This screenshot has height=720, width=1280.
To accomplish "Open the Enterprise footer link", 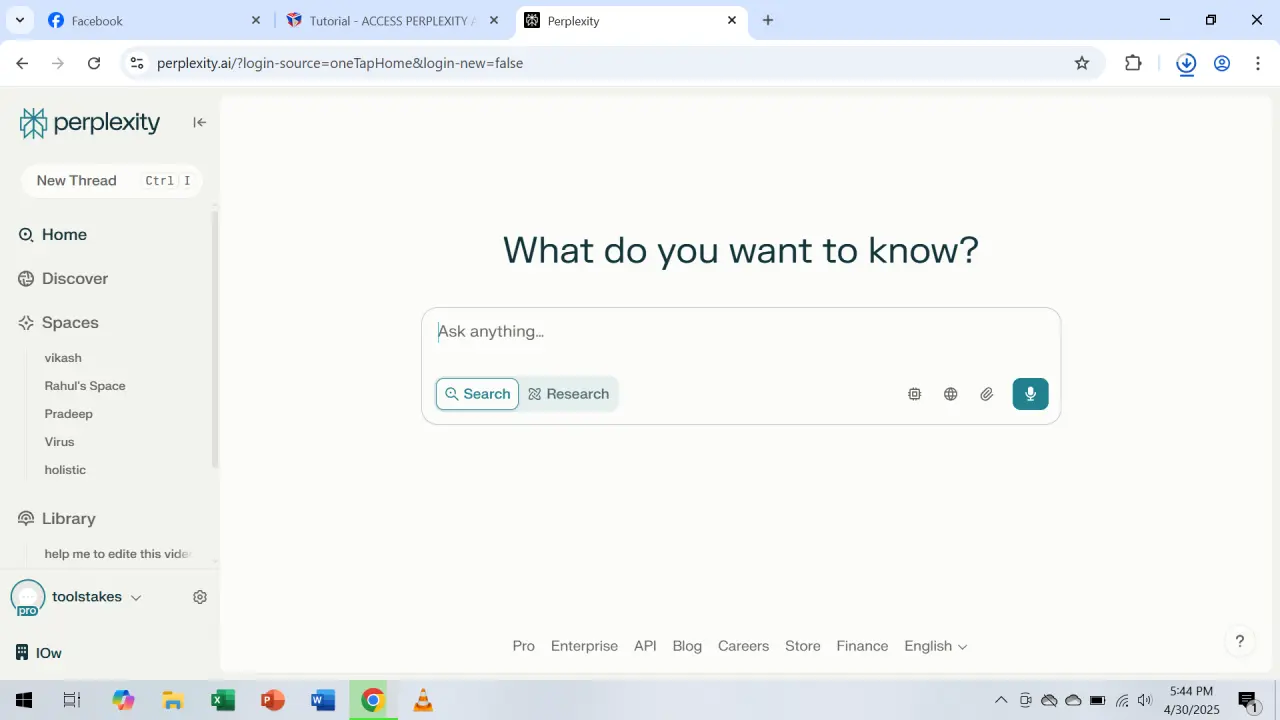I will (584, 646).
